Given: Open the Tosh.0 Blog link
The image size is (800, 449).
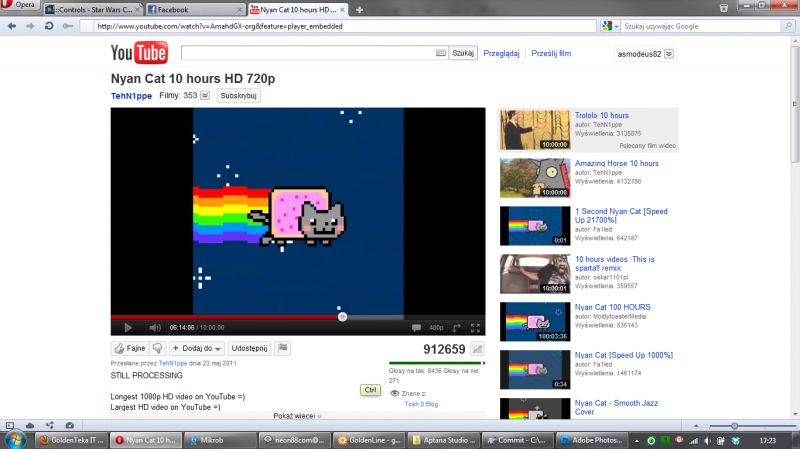Looking at the screenshot, I should (421, 404).
